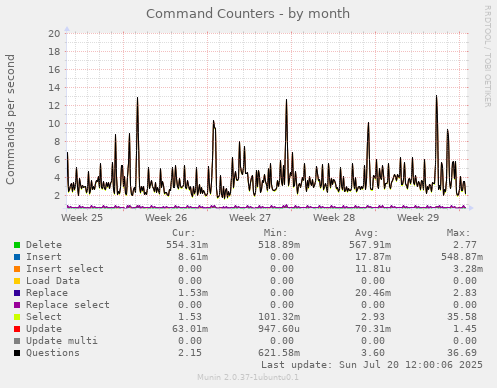This screenshot has width=497, height=388.
Task: Click the 'Week 27' axis label
Action: coord(250,218)
